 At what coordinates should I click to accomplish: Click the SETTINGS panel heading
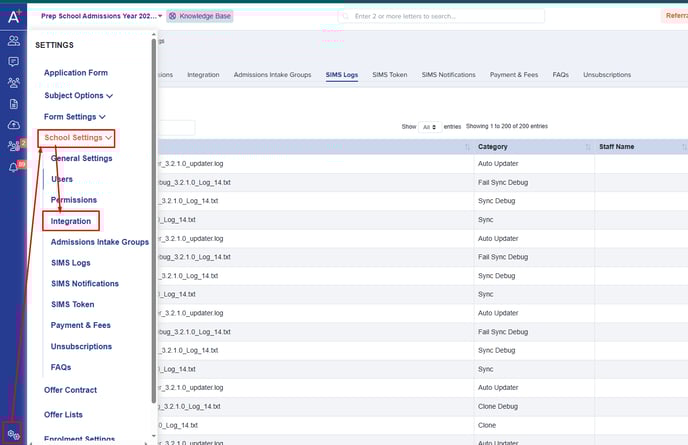54,45
